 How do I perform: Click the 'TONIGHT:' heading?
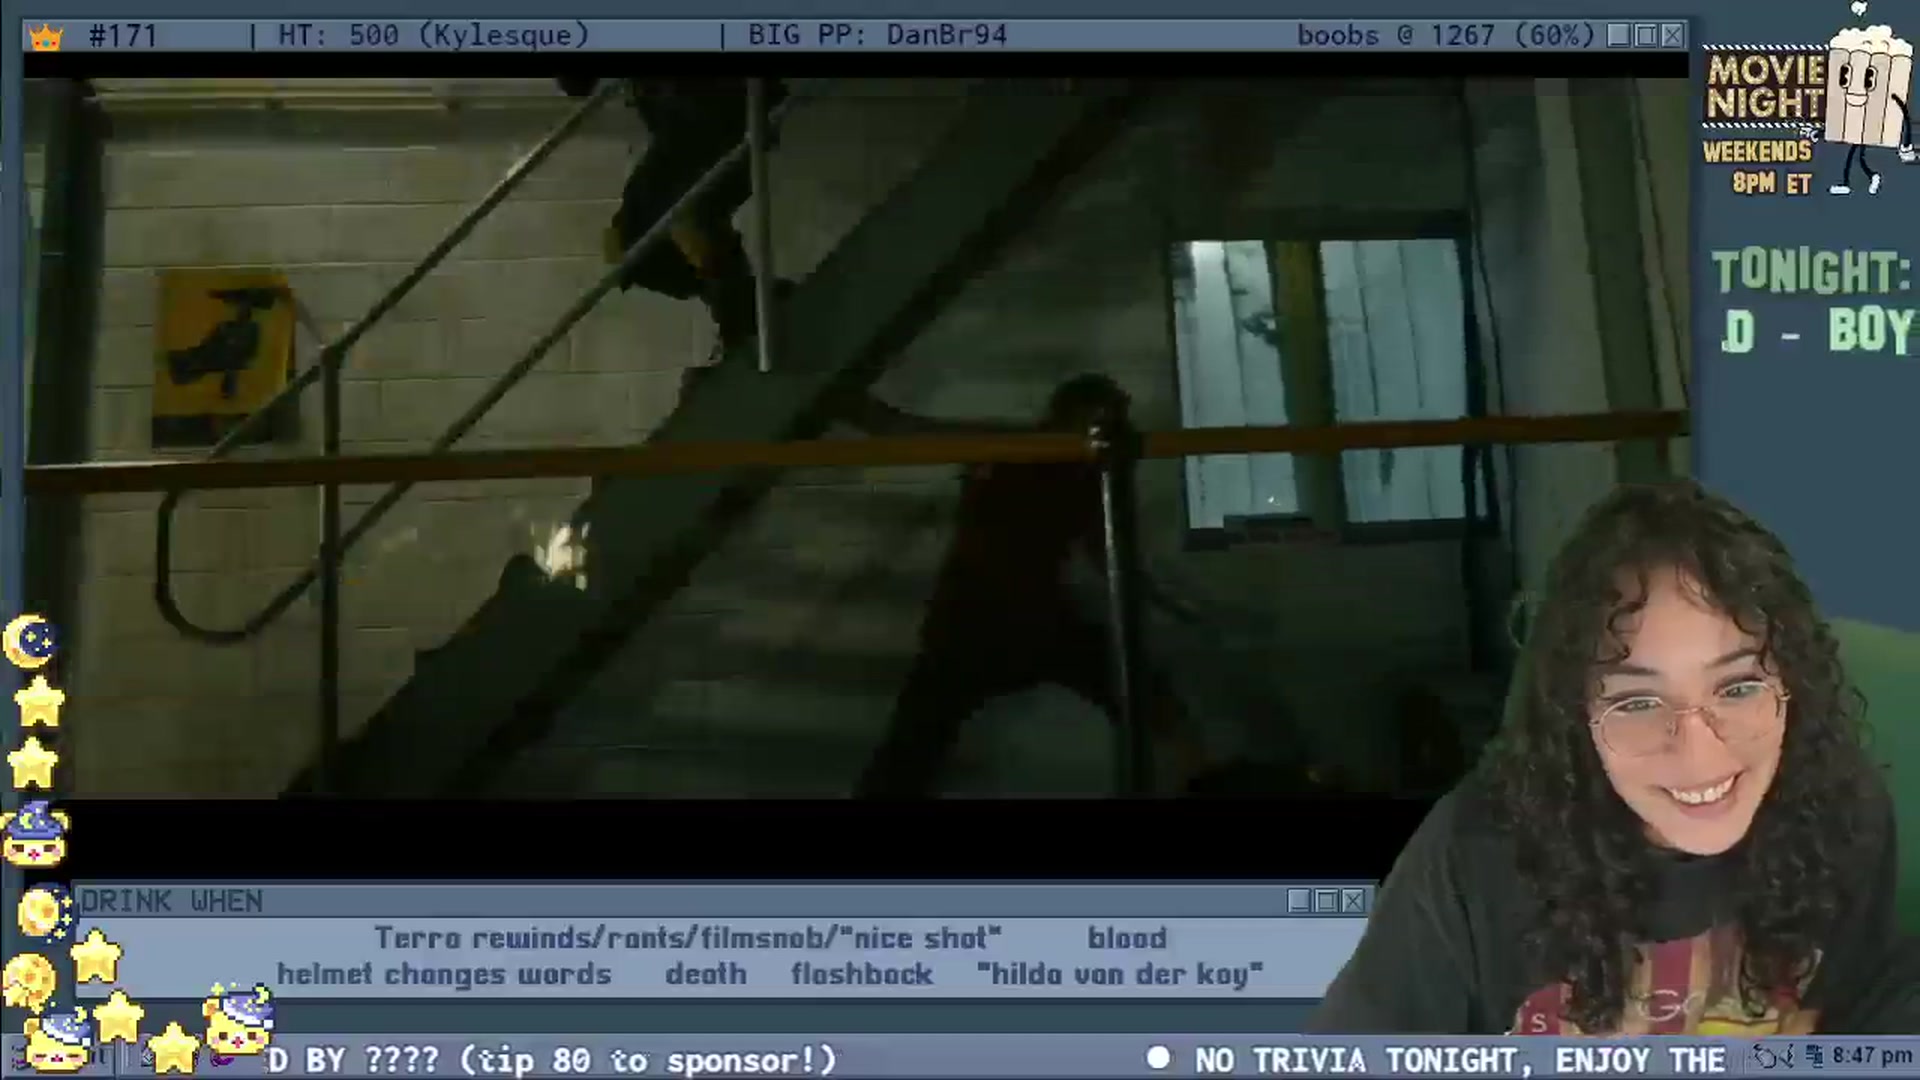[x=1812, y=271]
